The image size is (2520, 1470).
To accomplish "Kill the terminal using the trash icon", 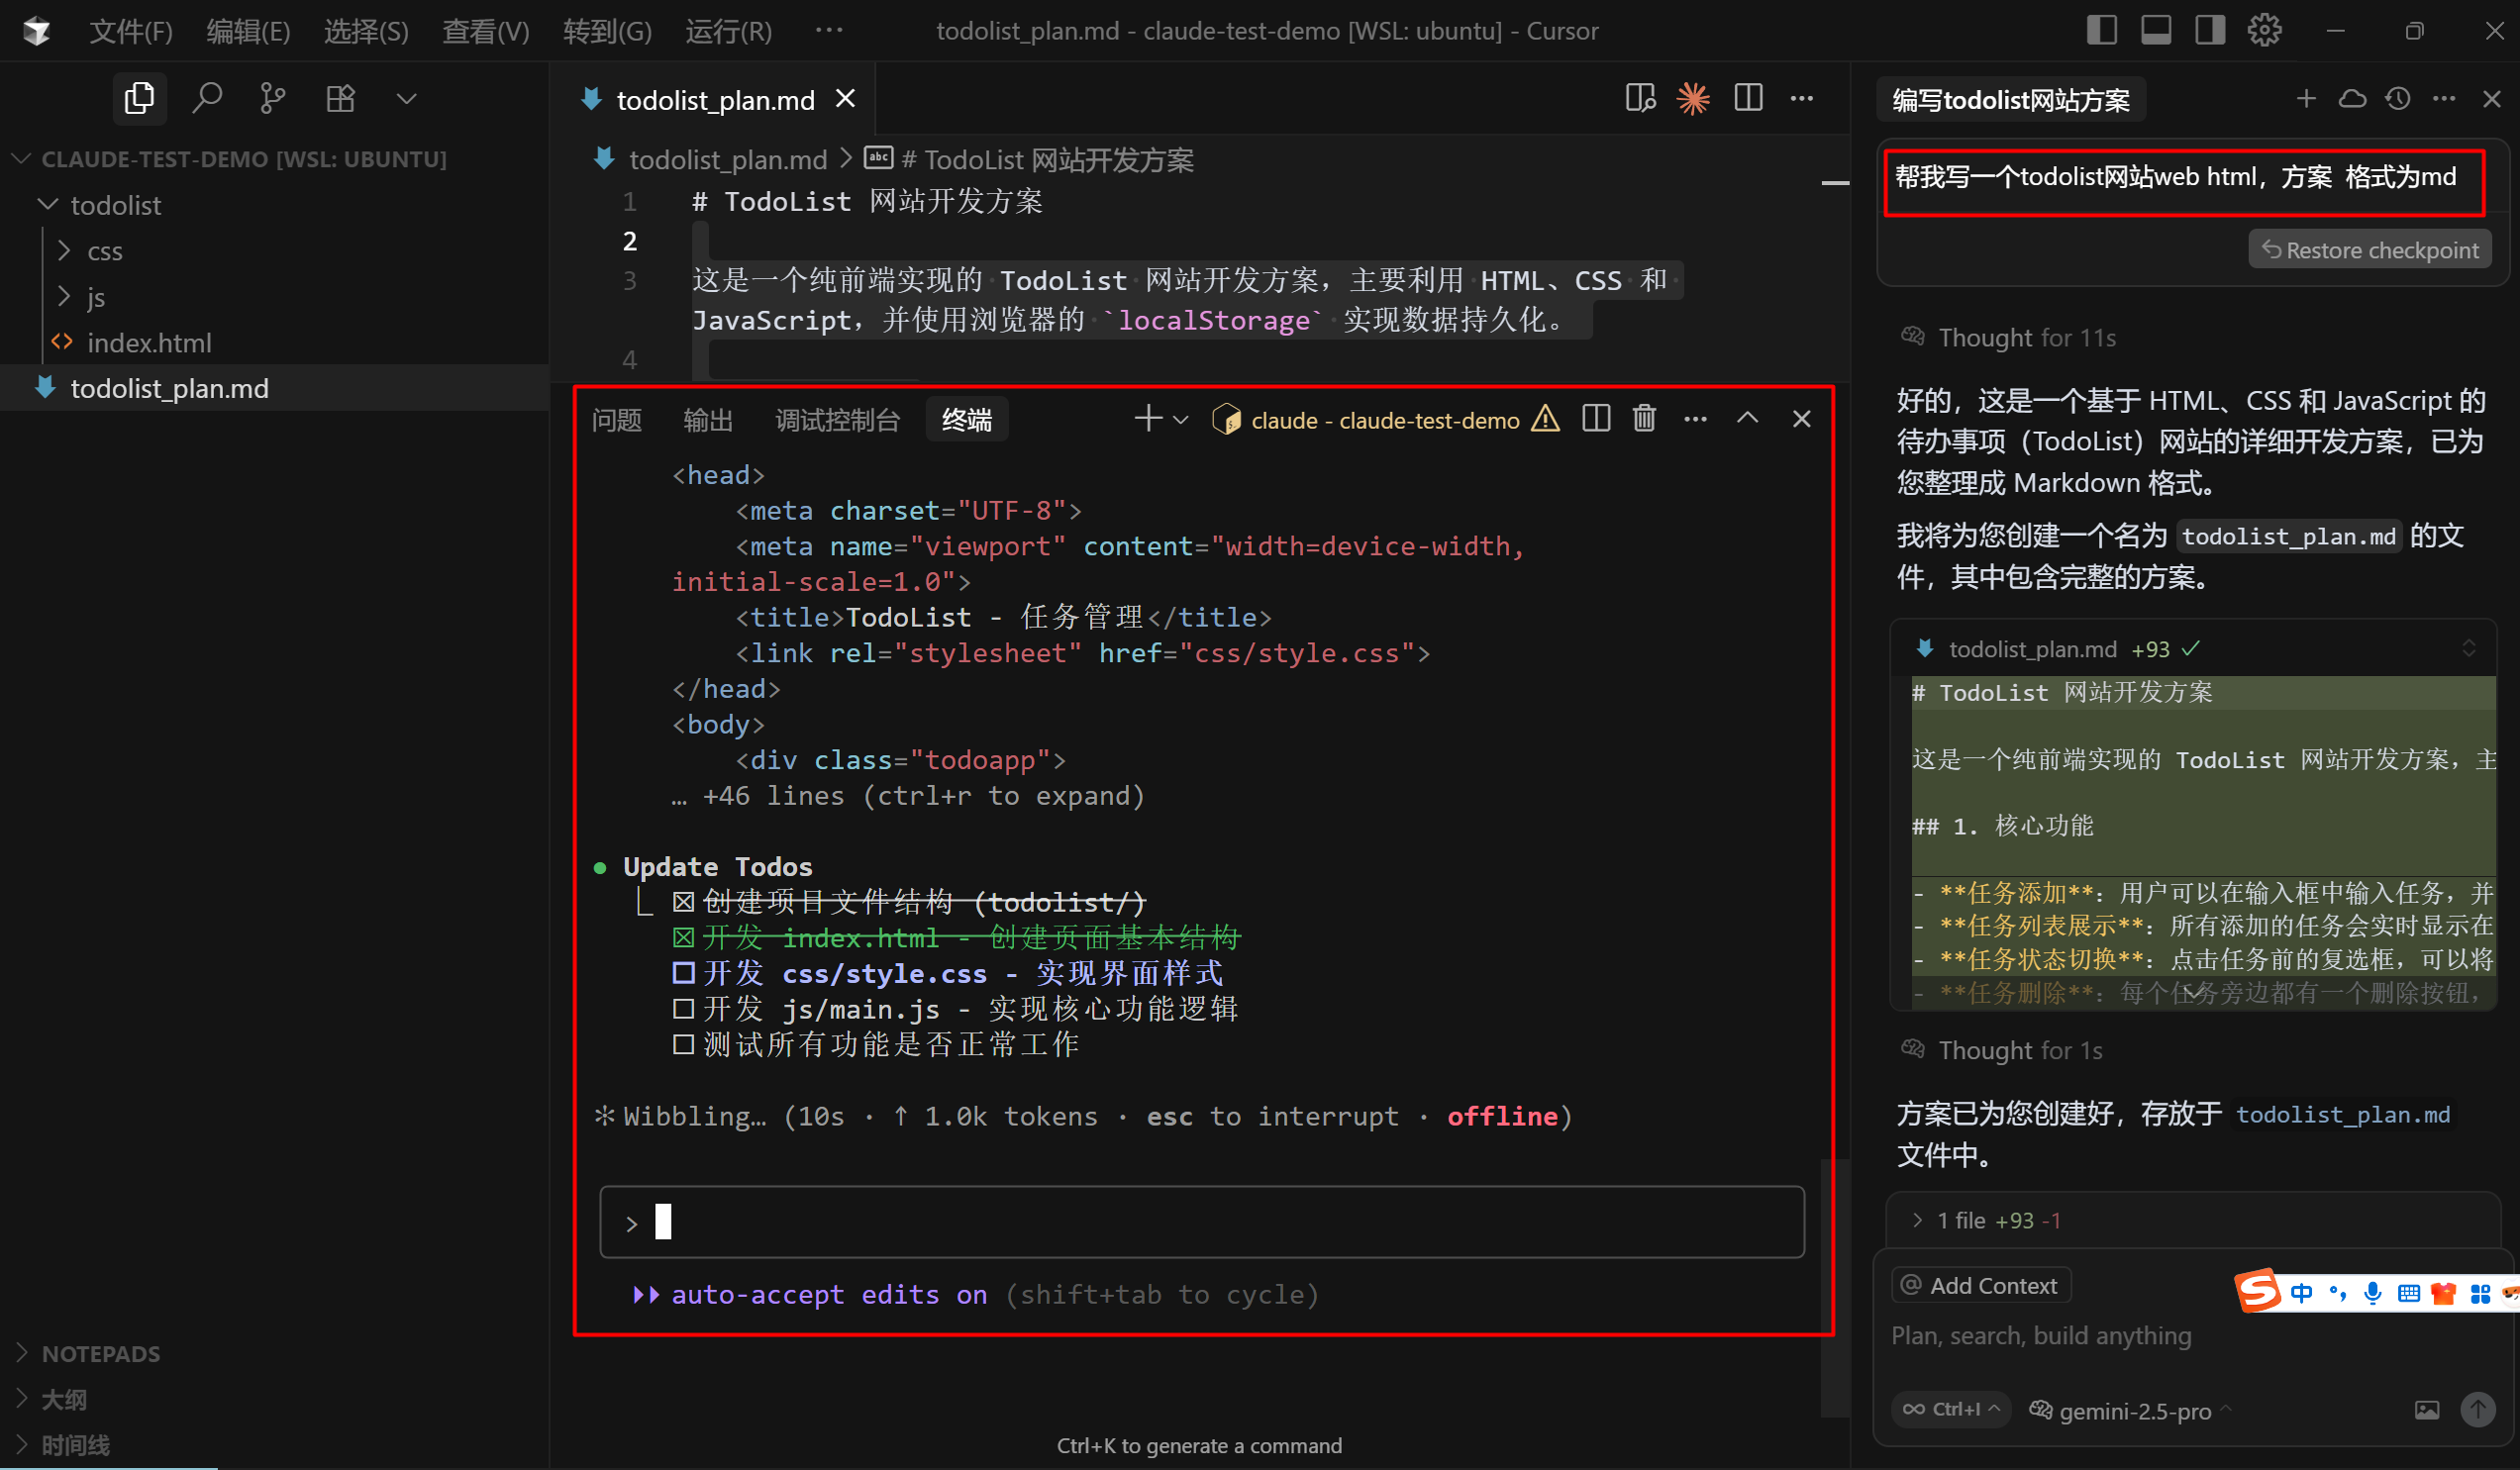I will [1644, 419].
